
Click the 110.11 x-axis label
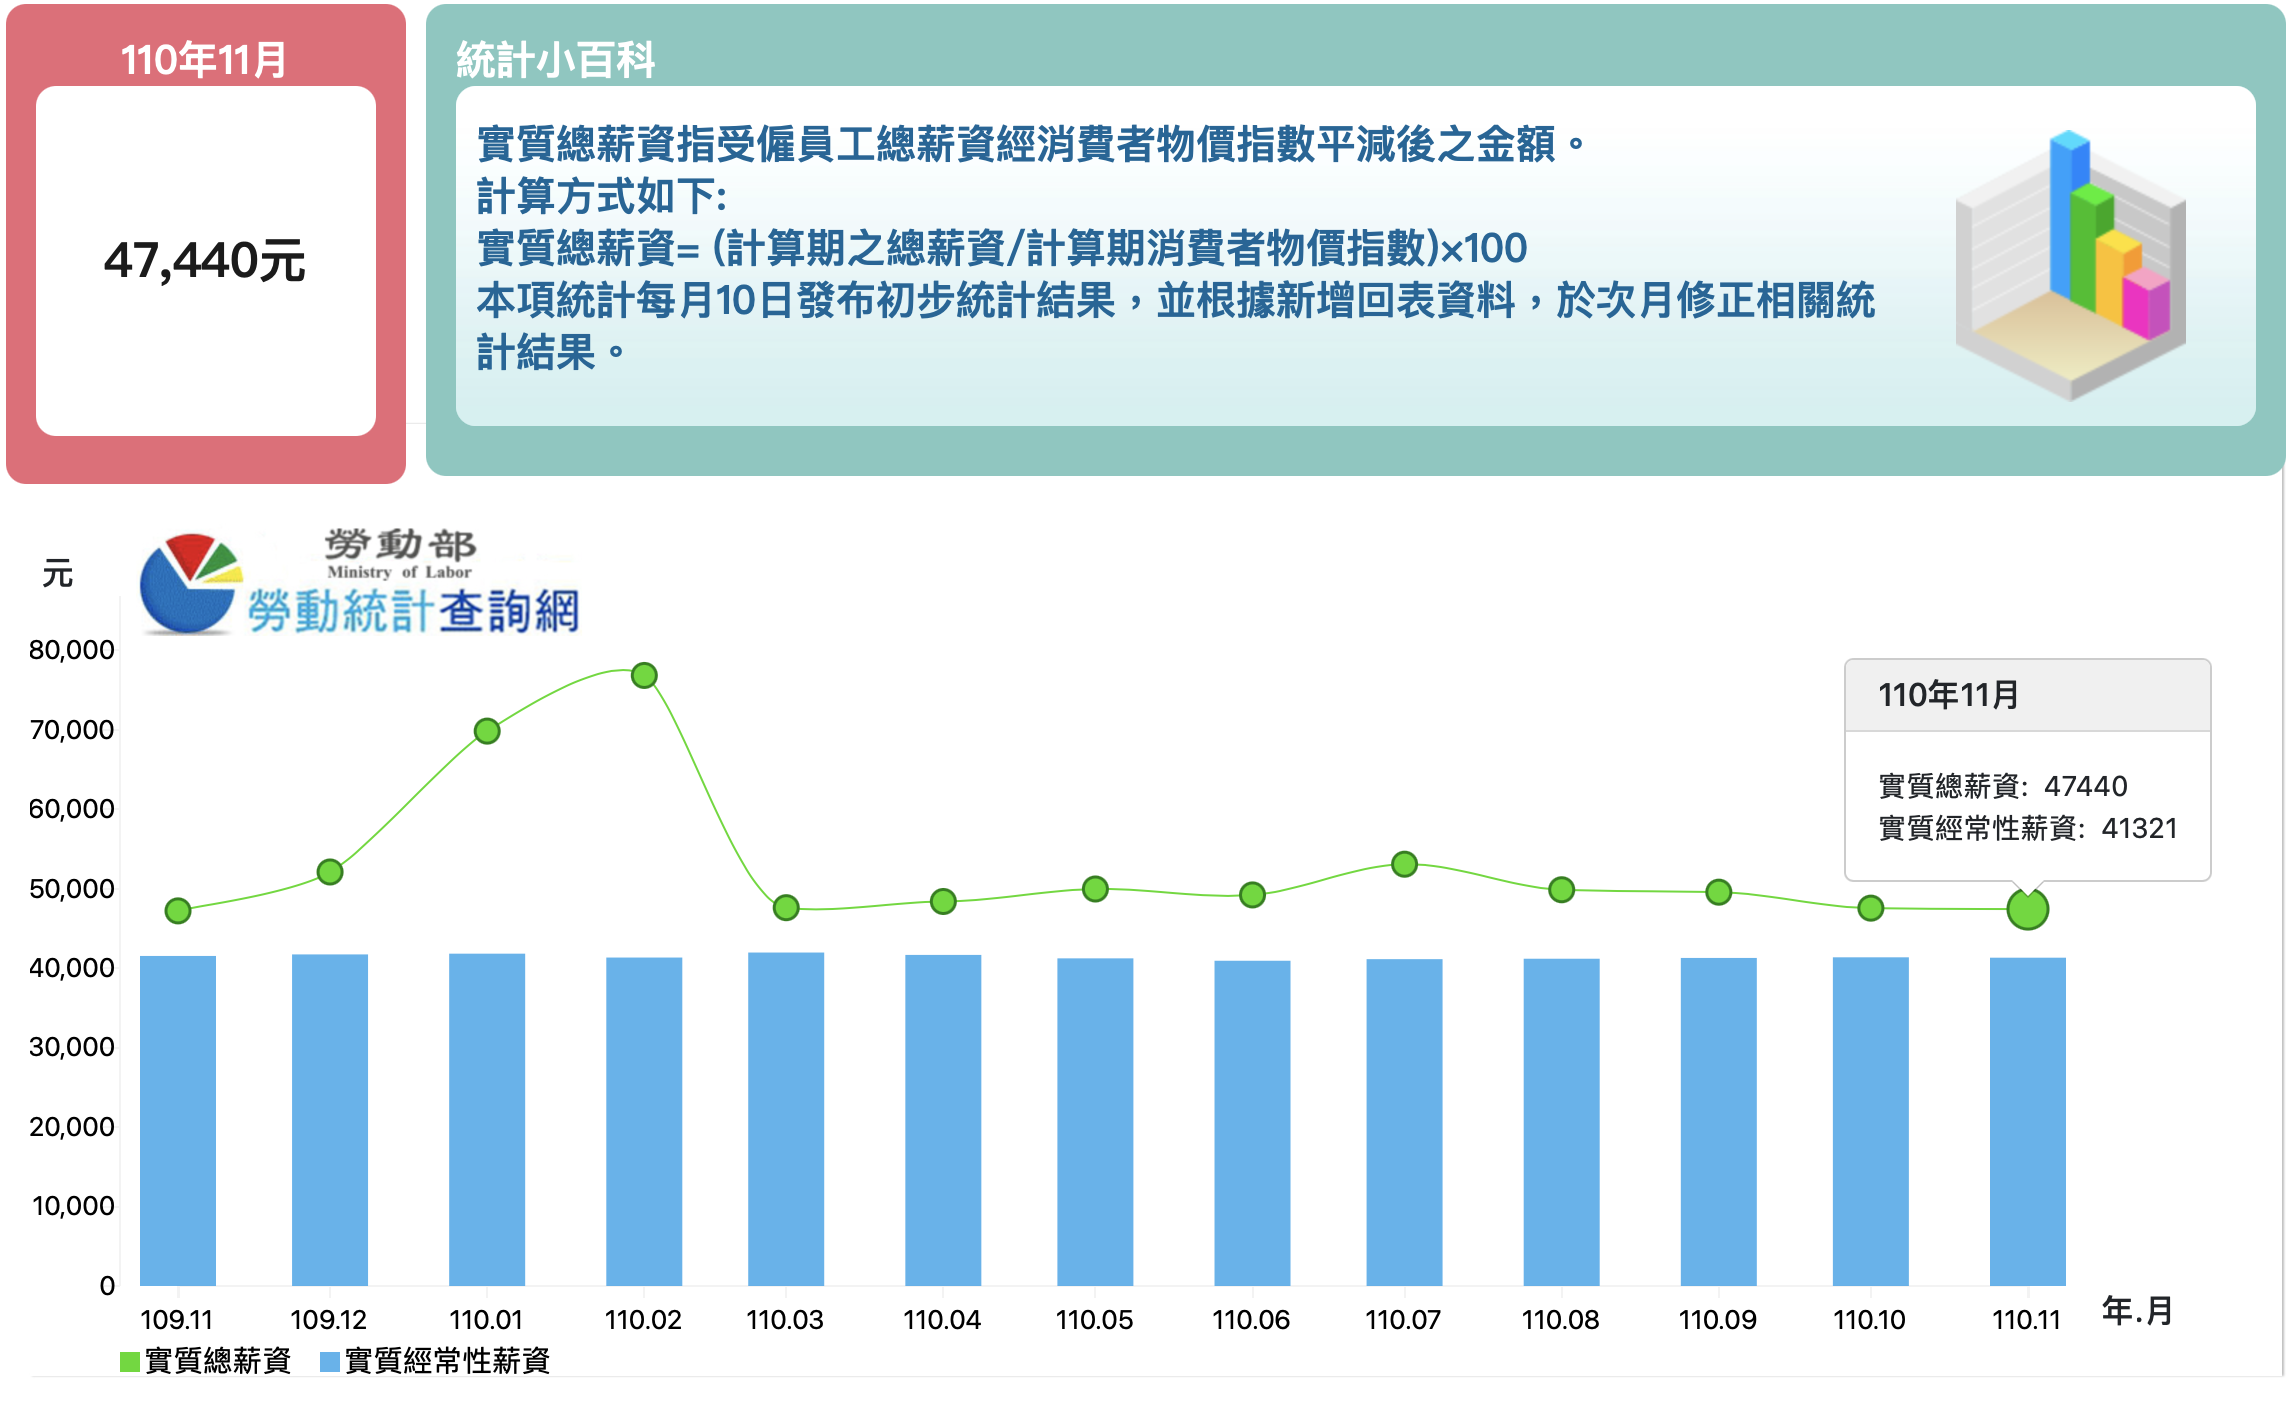2026,1320
